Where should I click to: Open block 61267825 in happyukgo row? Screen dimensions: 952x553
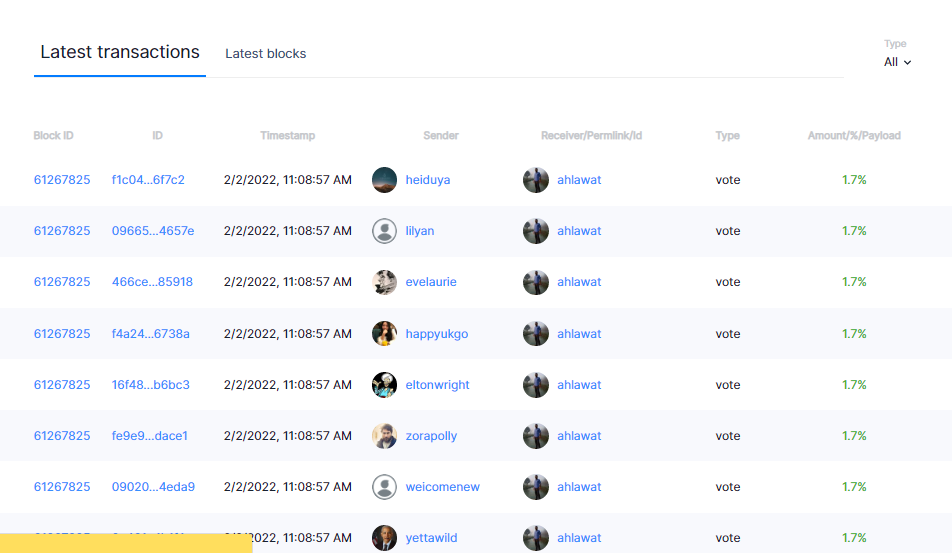tap(62, 333)
